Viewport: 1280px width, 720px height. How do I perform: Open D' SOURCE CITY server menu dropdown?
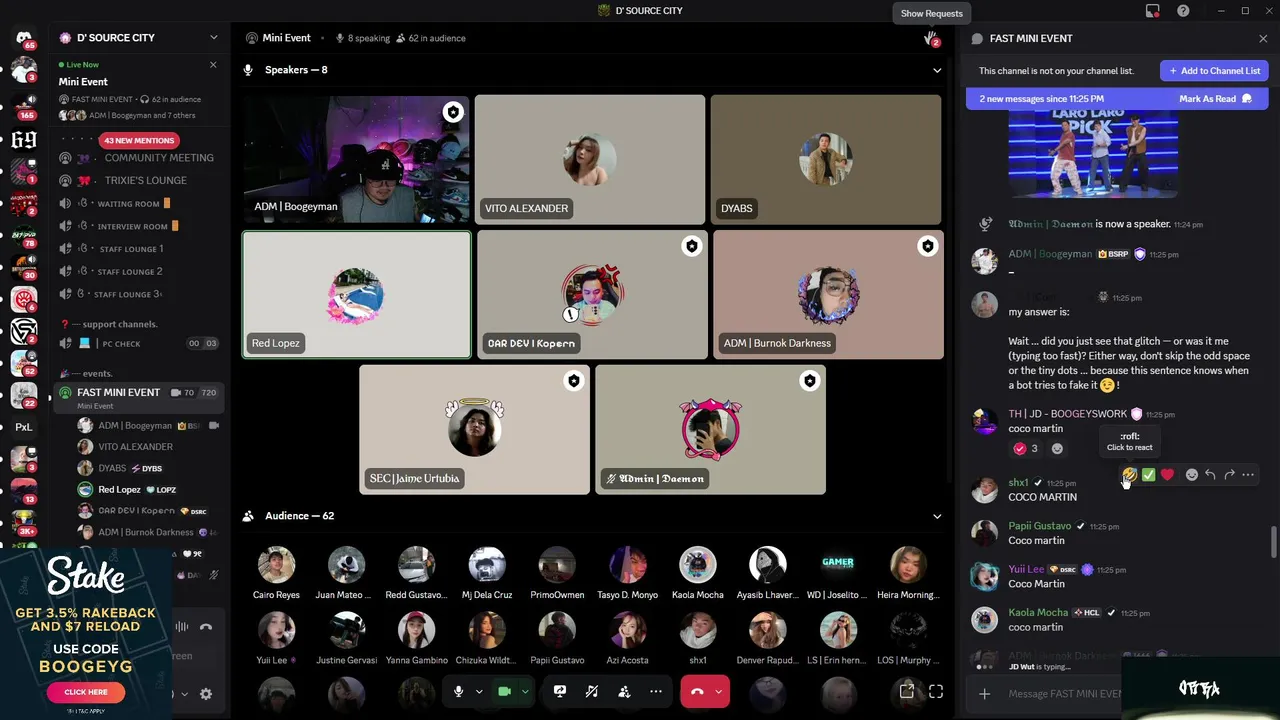pos(213,38)
